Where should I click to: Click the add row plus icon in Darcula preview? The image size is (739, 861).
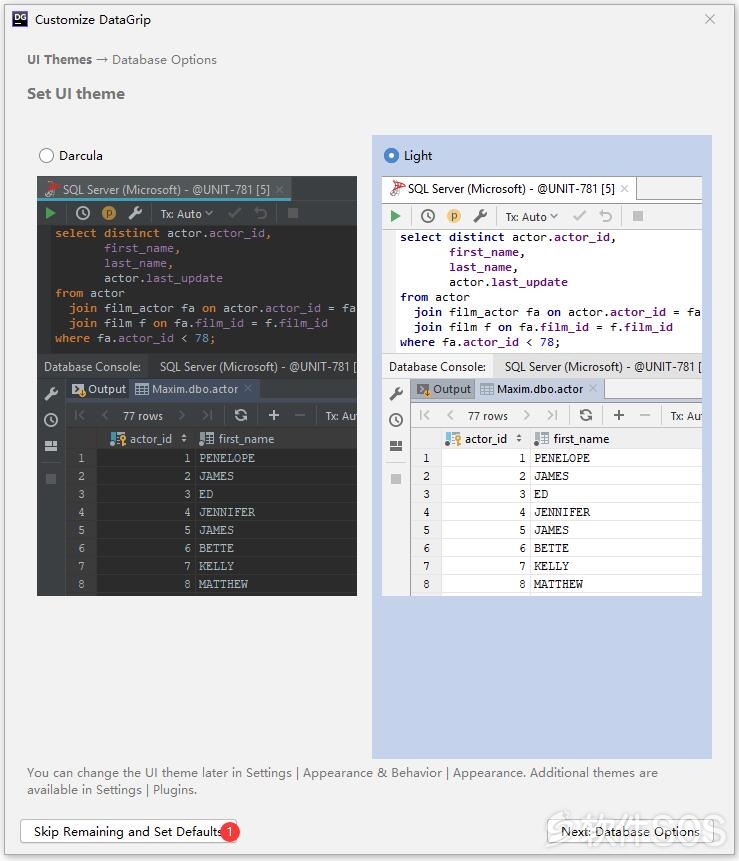(274, 415)
